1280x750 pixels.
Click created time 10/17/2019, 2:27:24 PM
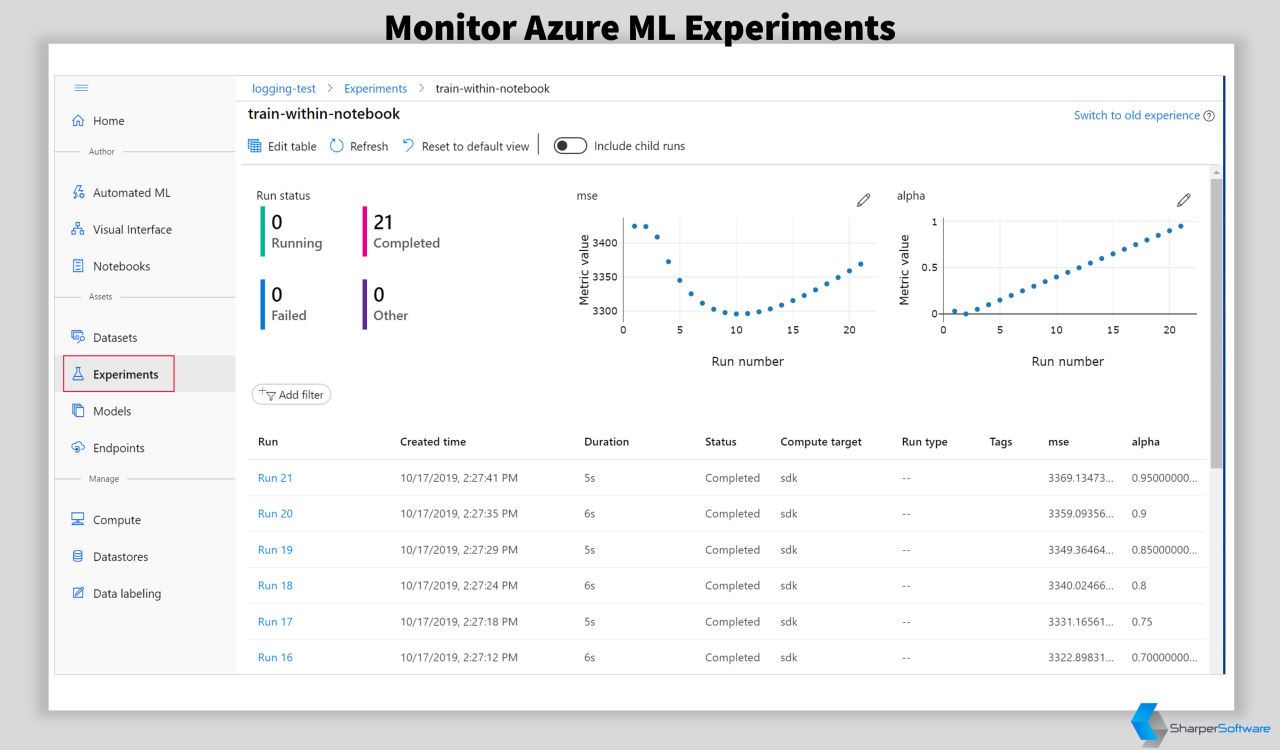pyautogui.click(x=459, y=586)
